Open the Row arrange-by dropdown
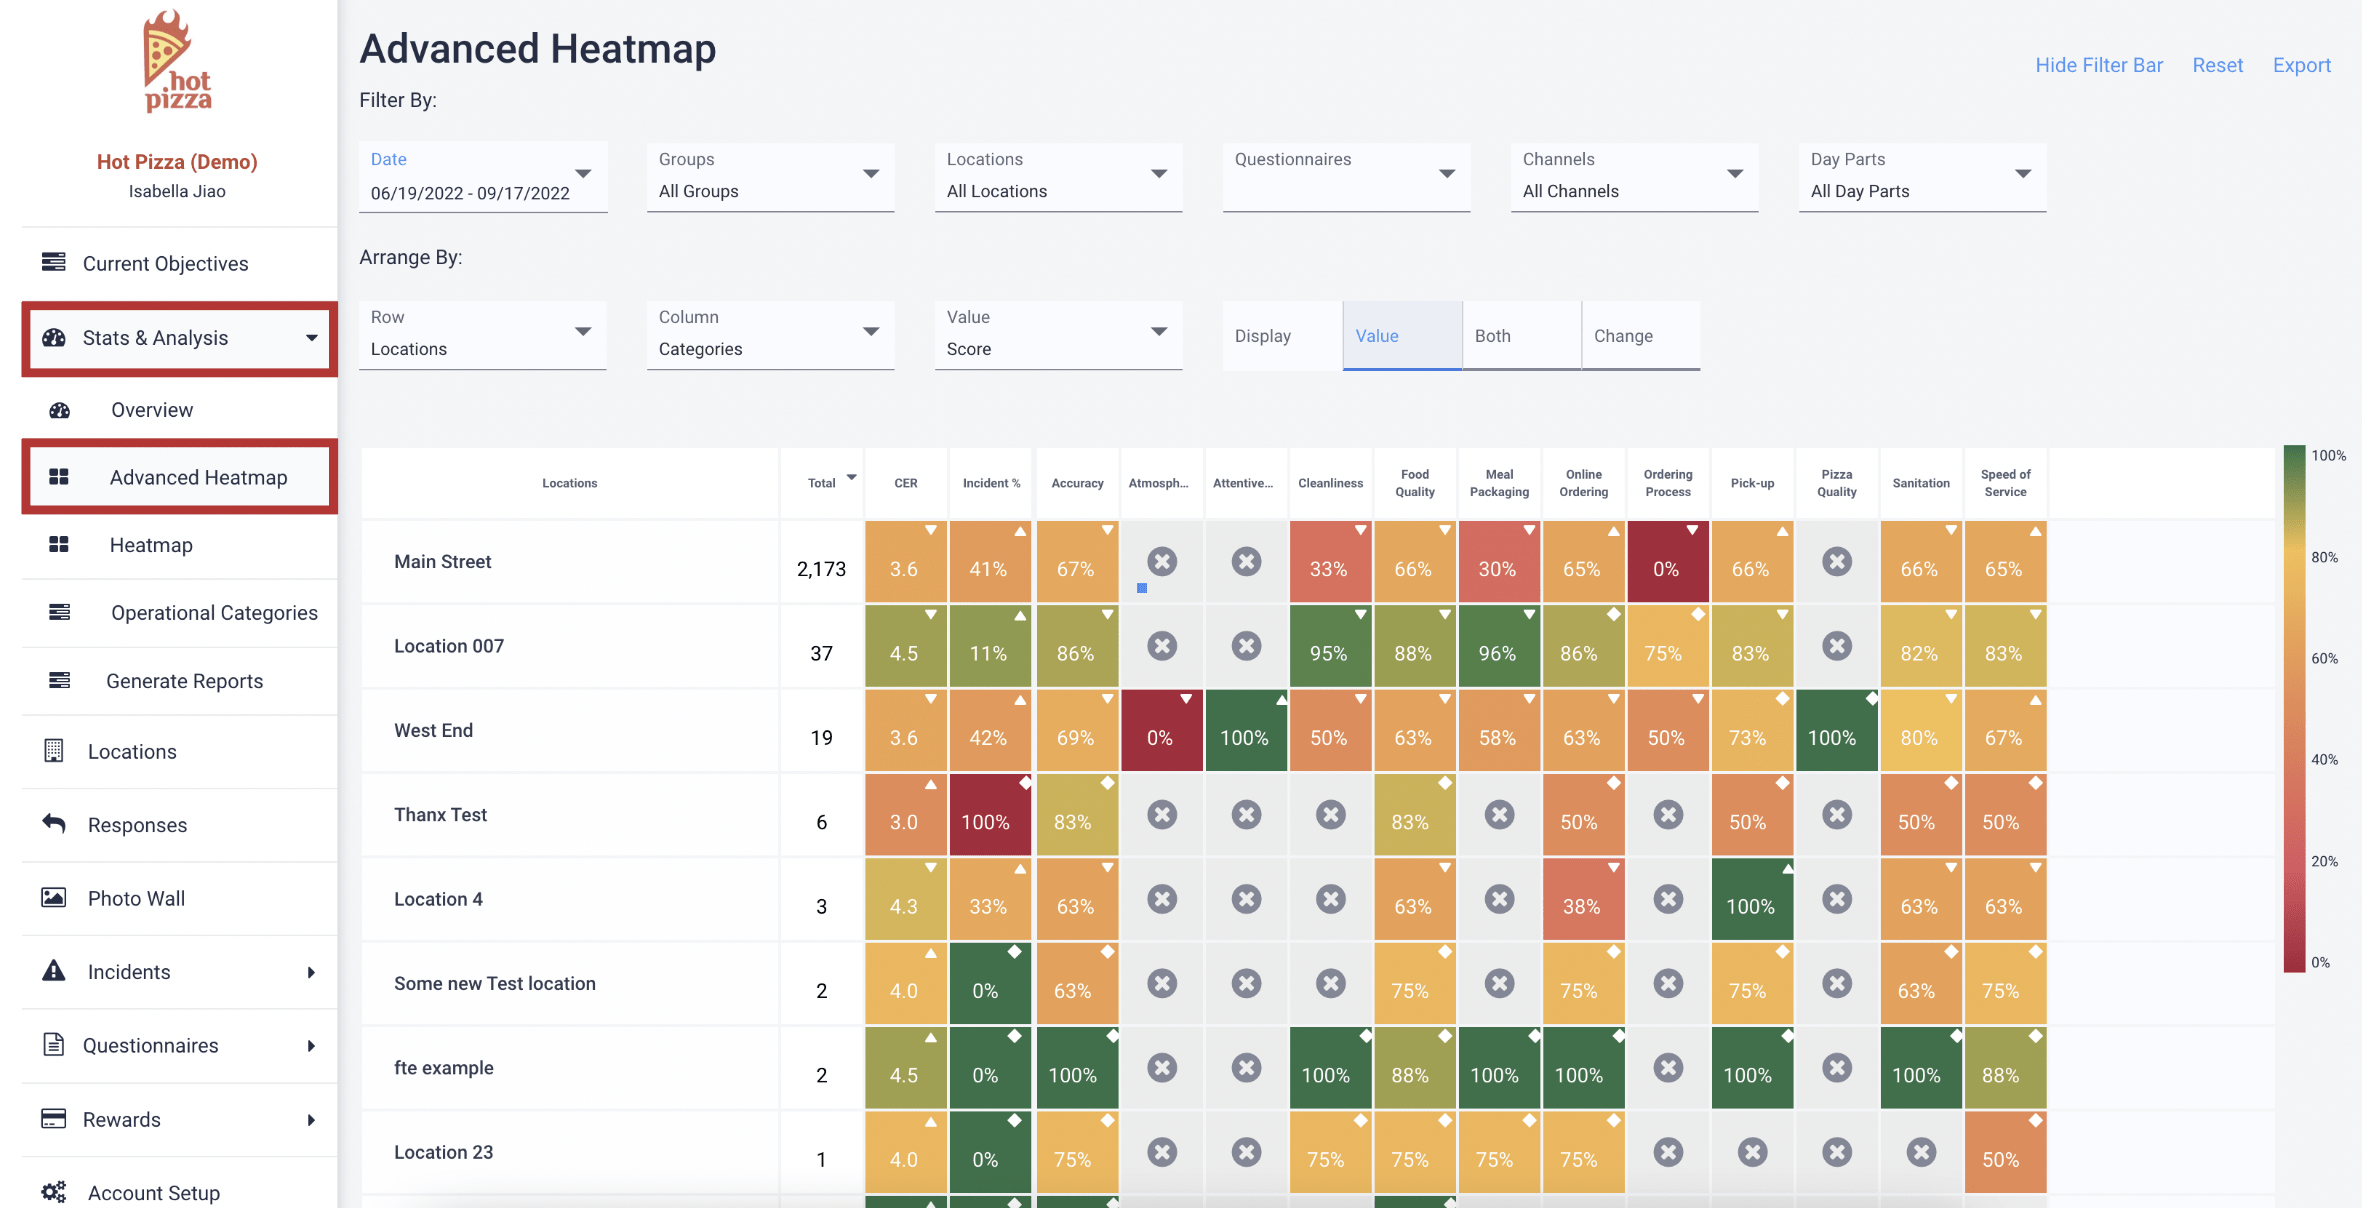Screen dimensions: 2362x1208 coord(483,335)
